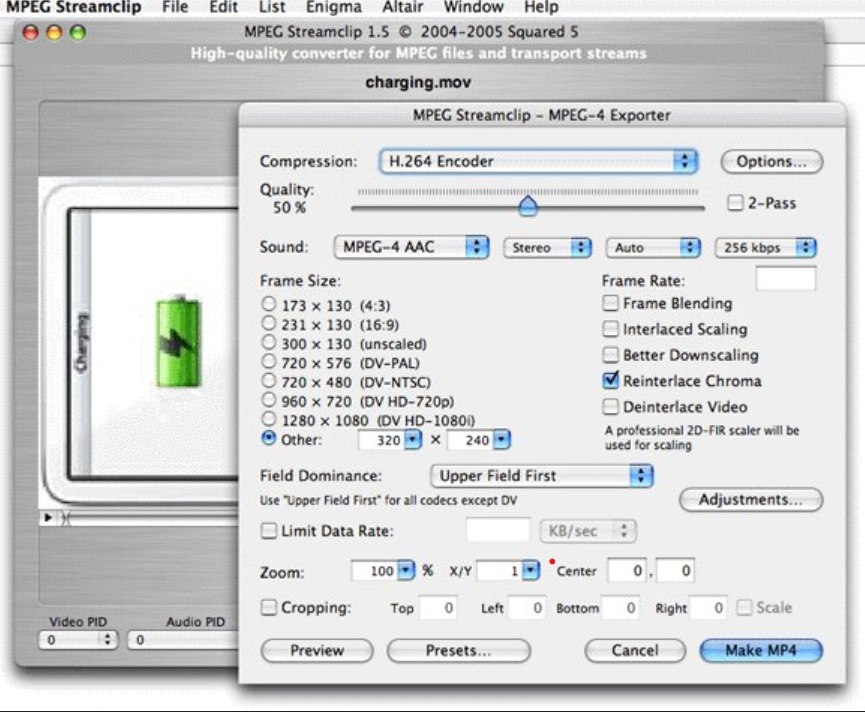
Task: Select the 231 × 130 (16:9) frame size
Action: [x=269, y=323]
